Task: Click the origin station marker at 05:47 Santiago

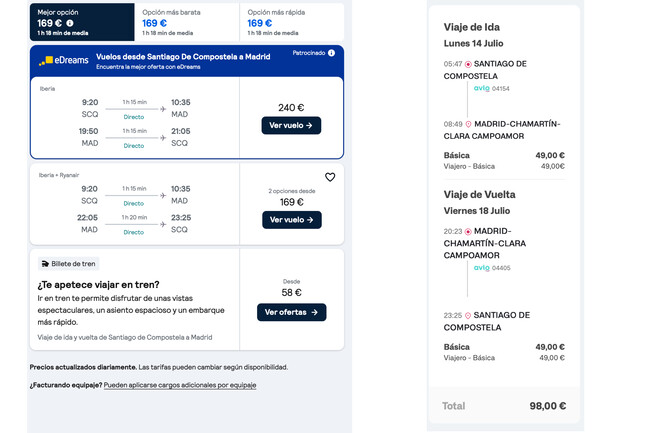Action: [x=468, y=64]
